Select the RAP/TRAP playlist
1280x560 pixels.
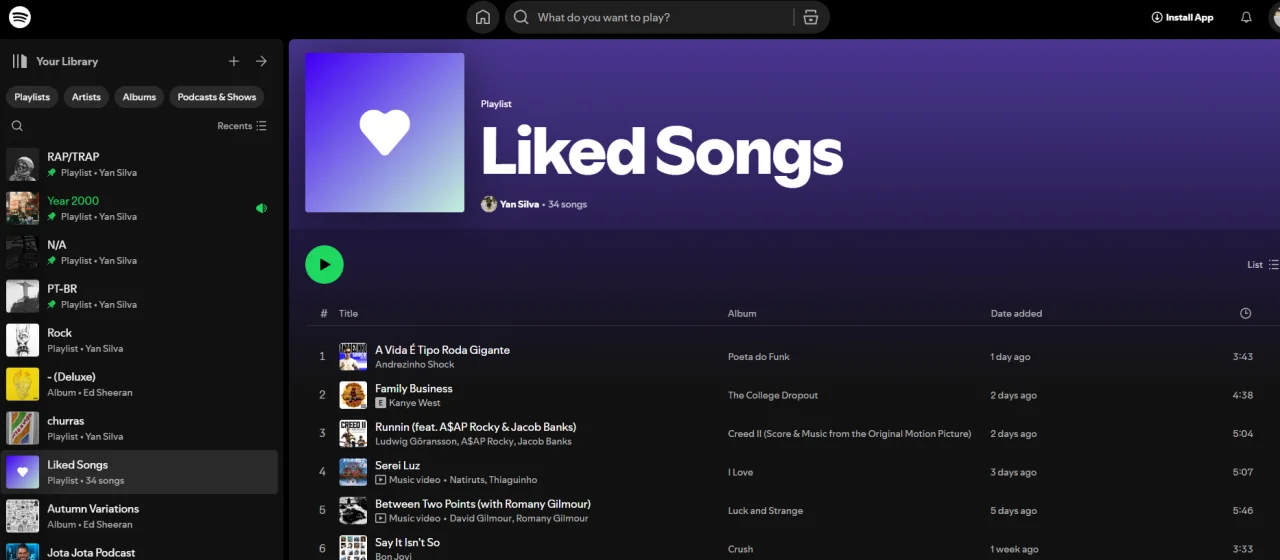[141, 164]
